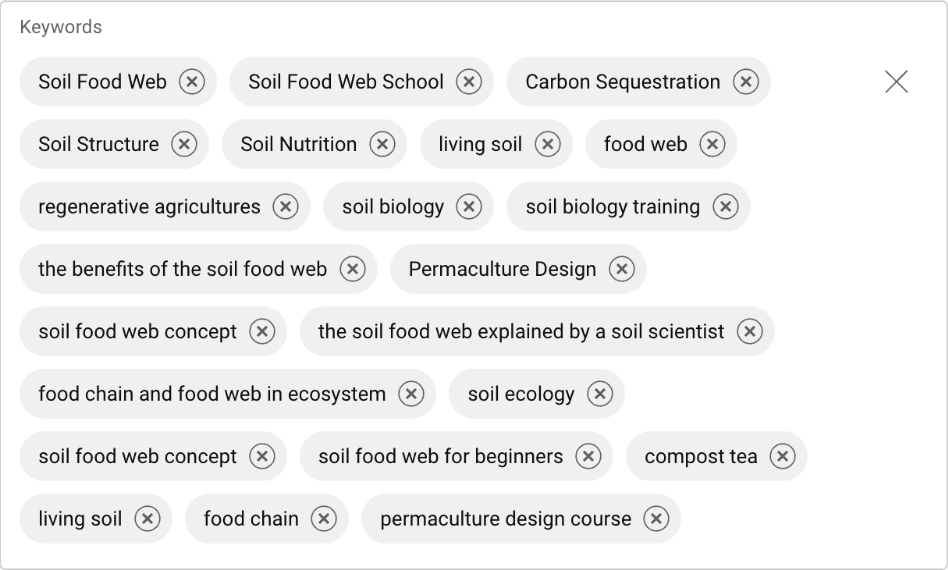Clear all keywords with the large X
This screenshot has height=570, width=948.
point(897,82)
